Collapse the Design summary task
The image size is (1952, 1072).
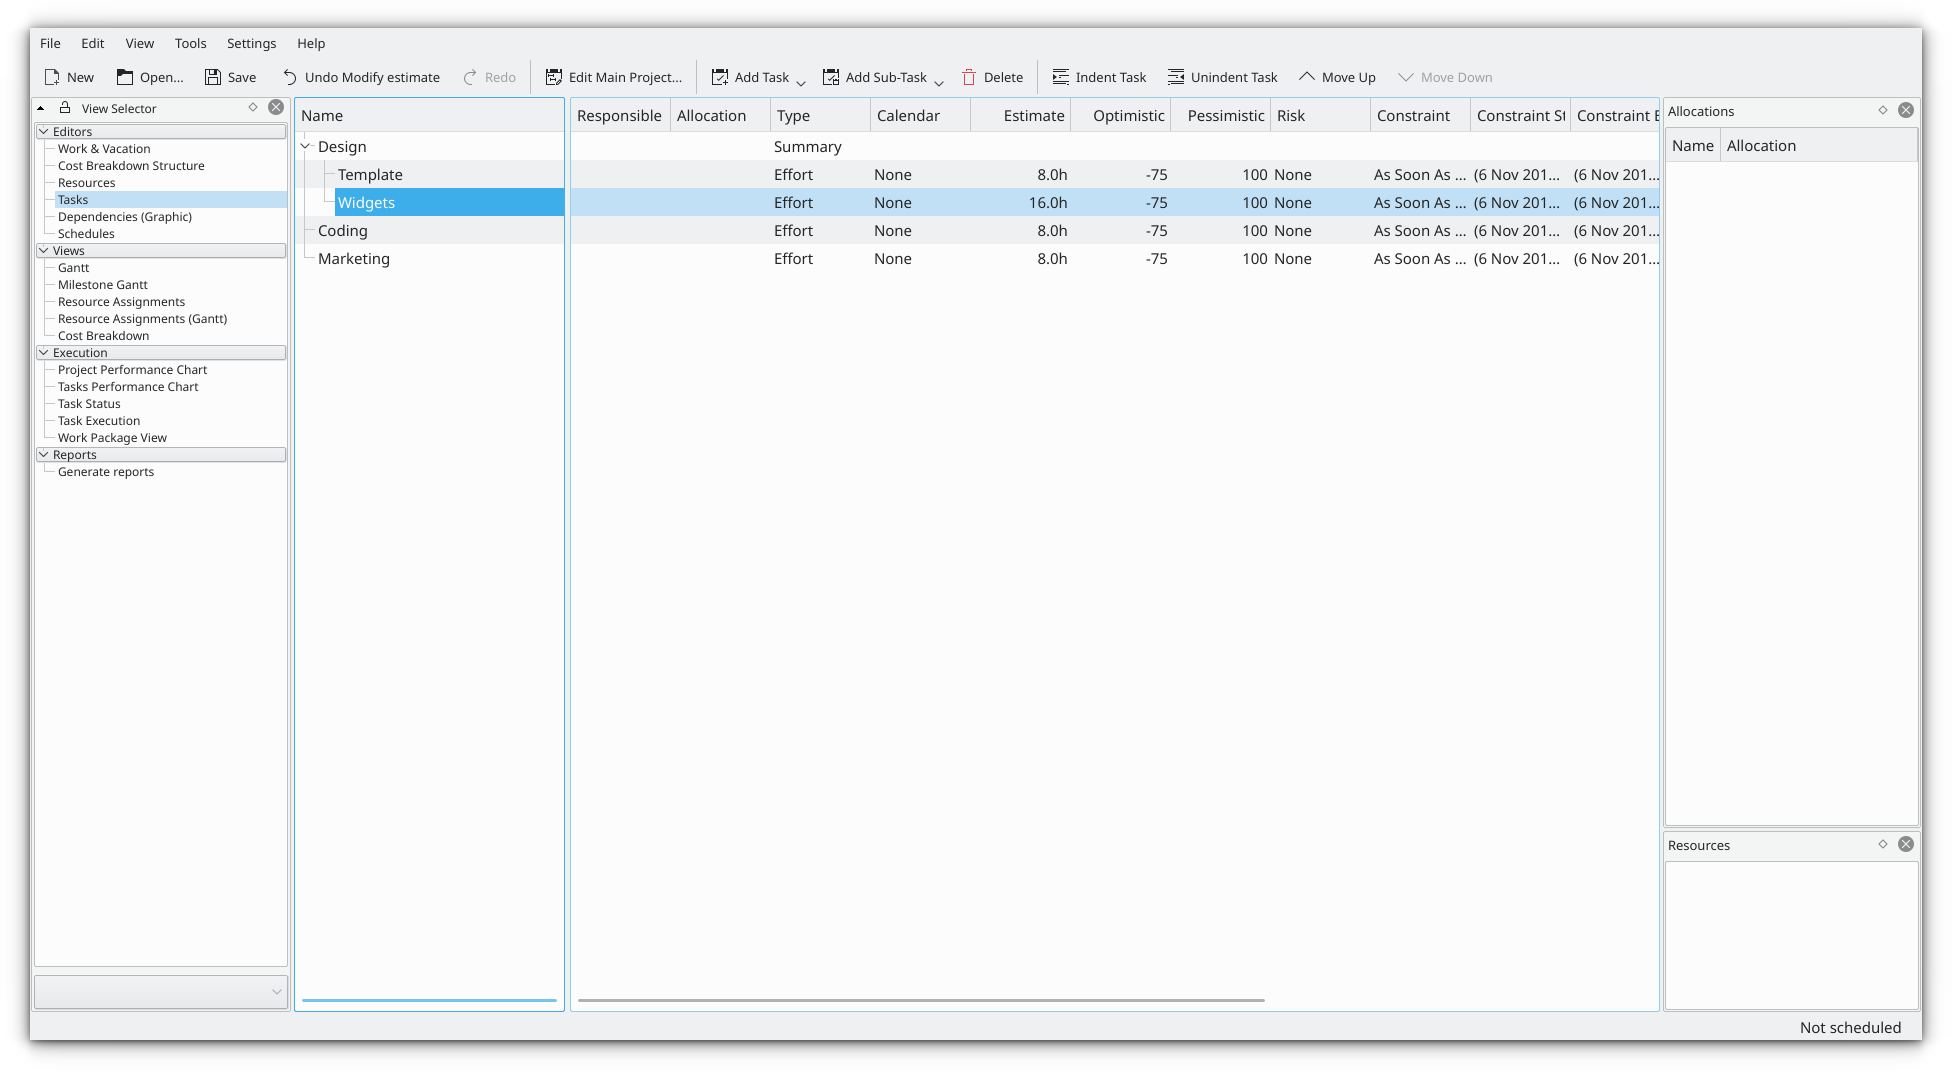305,146
